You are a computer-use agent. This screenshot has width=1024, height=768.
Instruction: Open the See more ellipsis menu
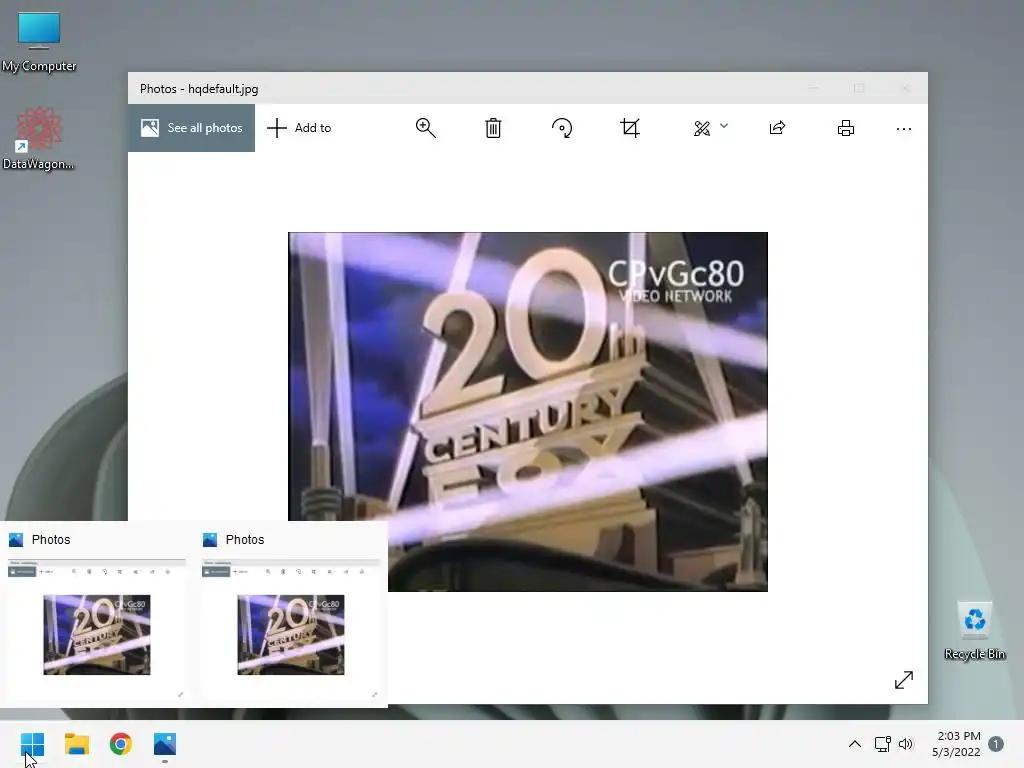point(904,129)
